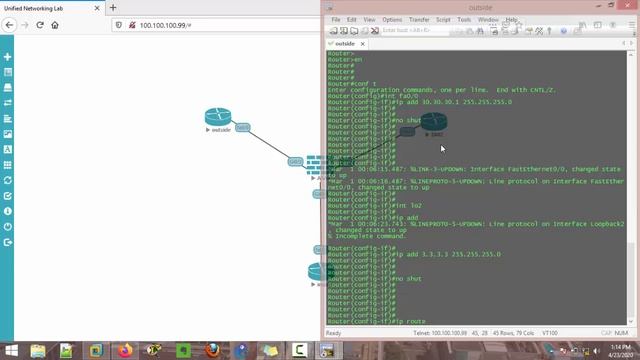The image size is (640, 360).
Task: Click the Close lab power icon
Action: click(x=7, y=227)
